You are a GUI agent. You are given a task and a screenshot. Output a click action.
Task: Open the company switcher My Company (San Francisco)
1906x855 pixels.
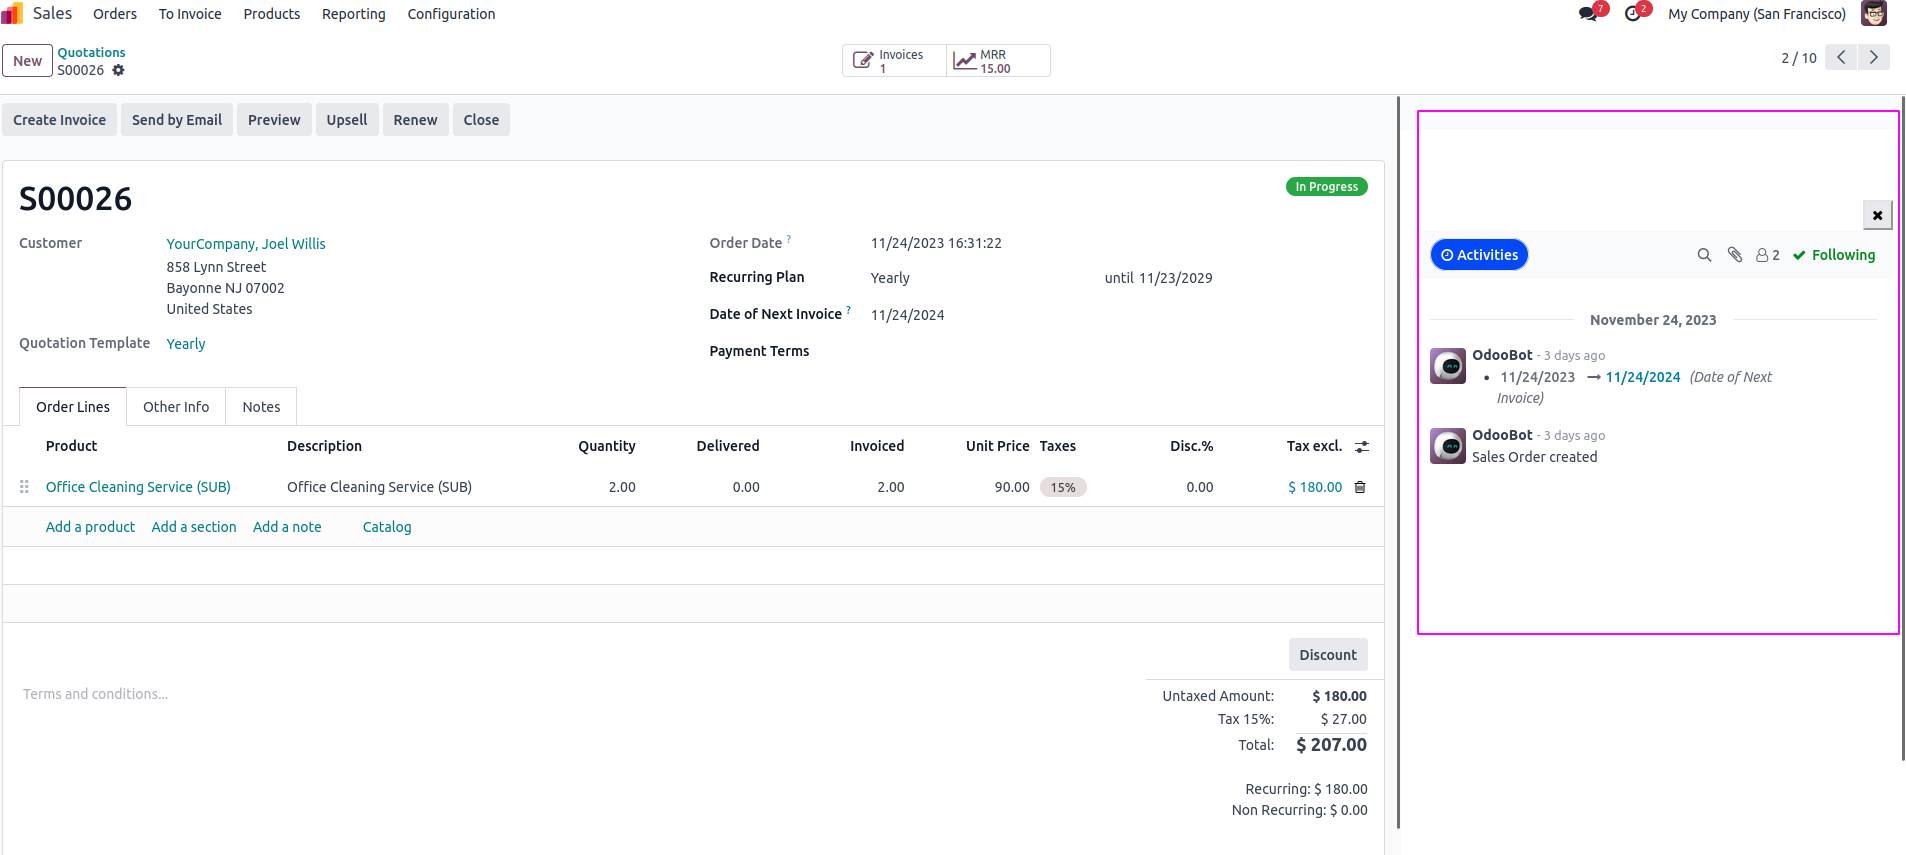(1756, 14)
